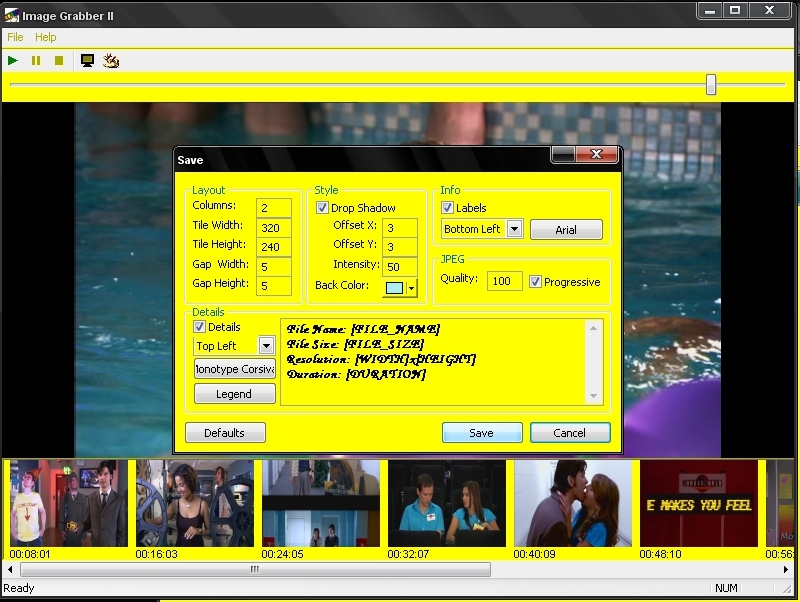Click the Duration template line in details box
Screen dimensions: 800x602
click(356, 374)
